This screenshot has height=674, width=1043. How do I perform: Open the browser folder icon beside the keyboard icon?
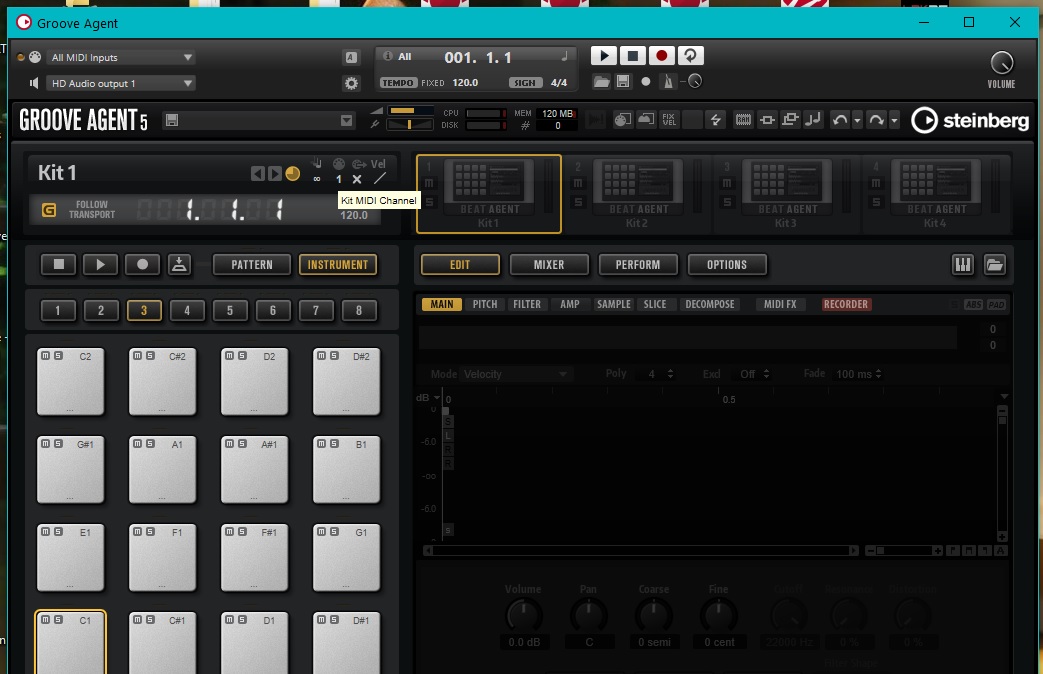[x=994, y=265]
